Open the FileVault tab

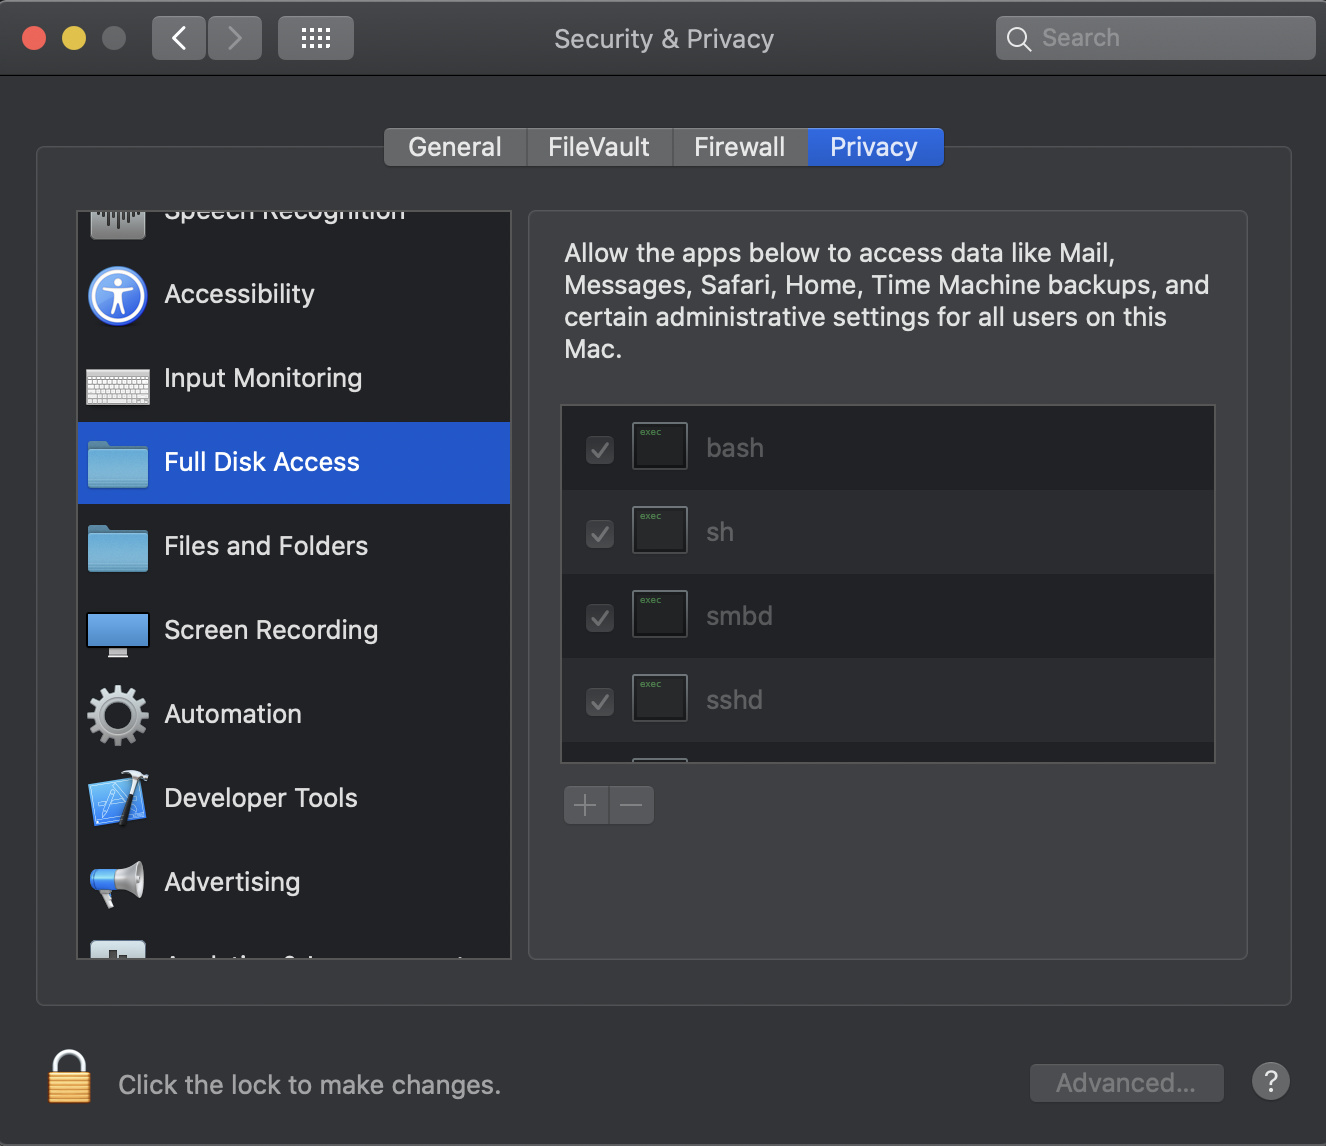[599, 147]
